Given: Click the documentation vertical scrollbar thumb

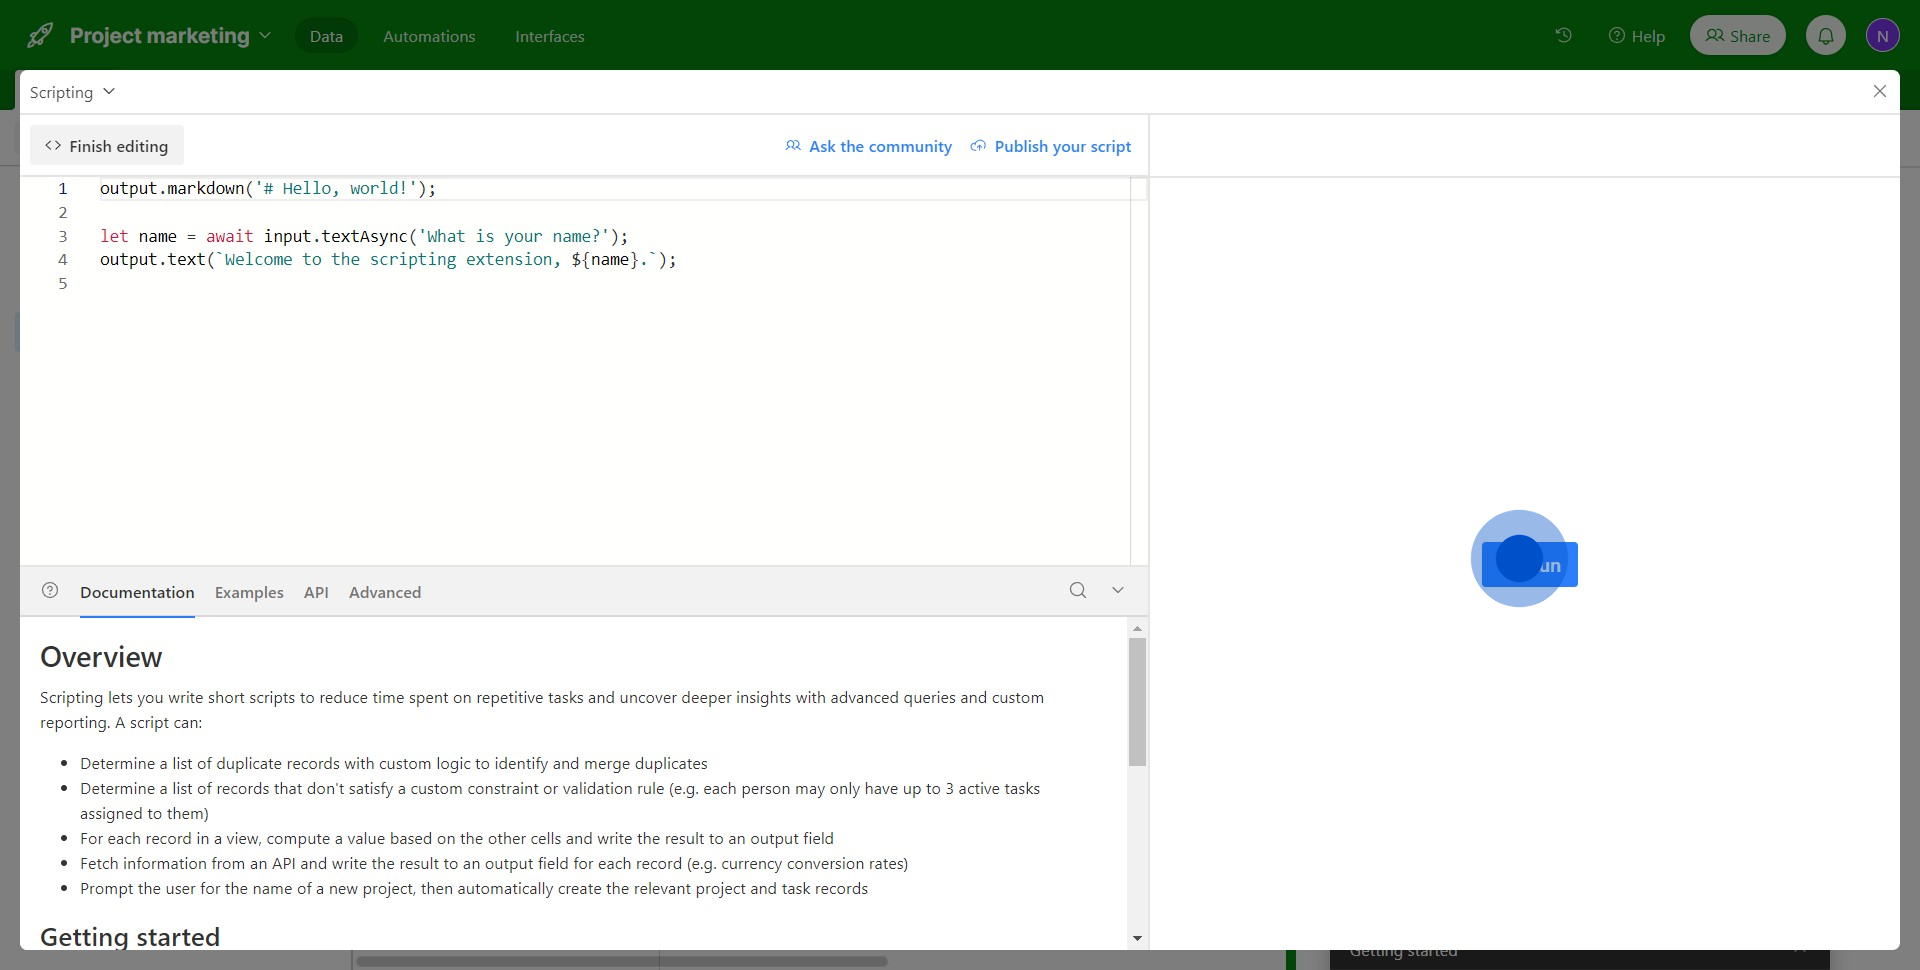Looking at the screenshot, I should [1137, 702].
